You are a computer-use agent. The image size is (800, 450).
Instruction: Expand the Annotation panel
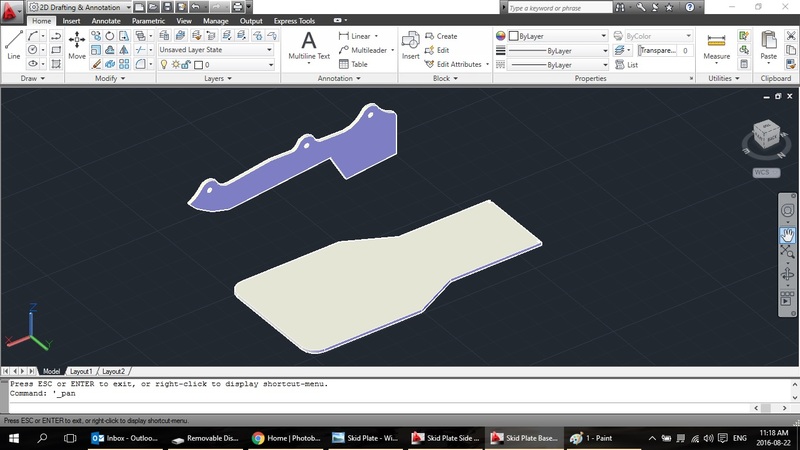pos(339,79)
